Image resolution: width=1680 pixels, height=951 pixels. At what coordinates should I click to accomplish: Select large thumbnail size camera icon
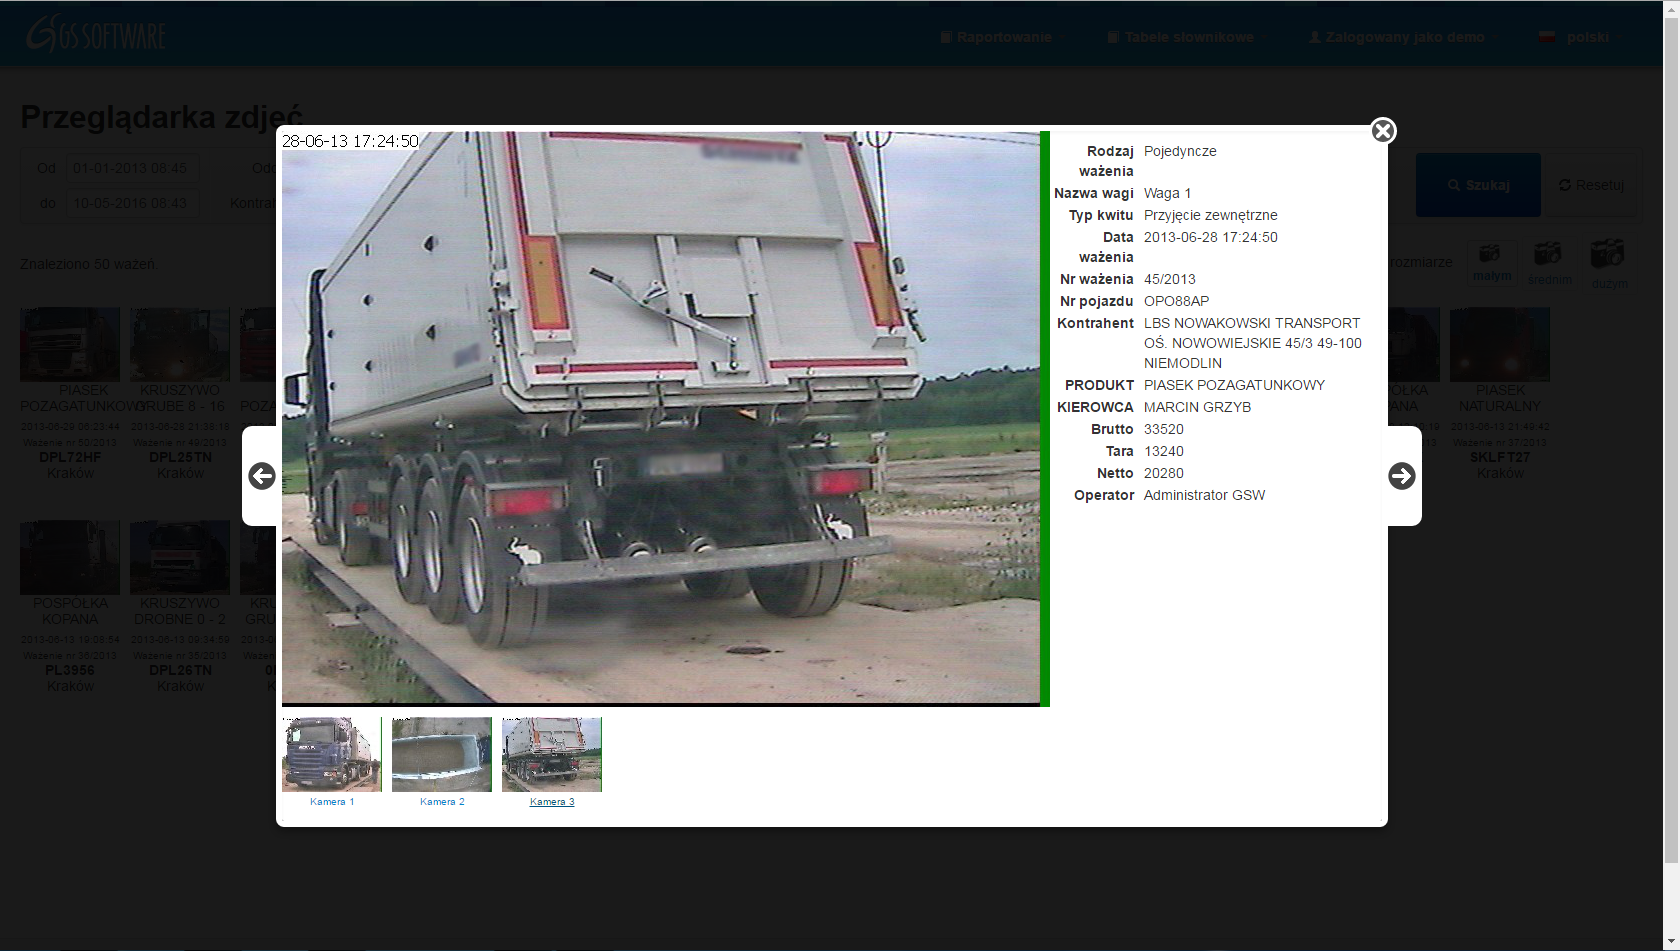pyautogui.click(x=1607, y=254)
